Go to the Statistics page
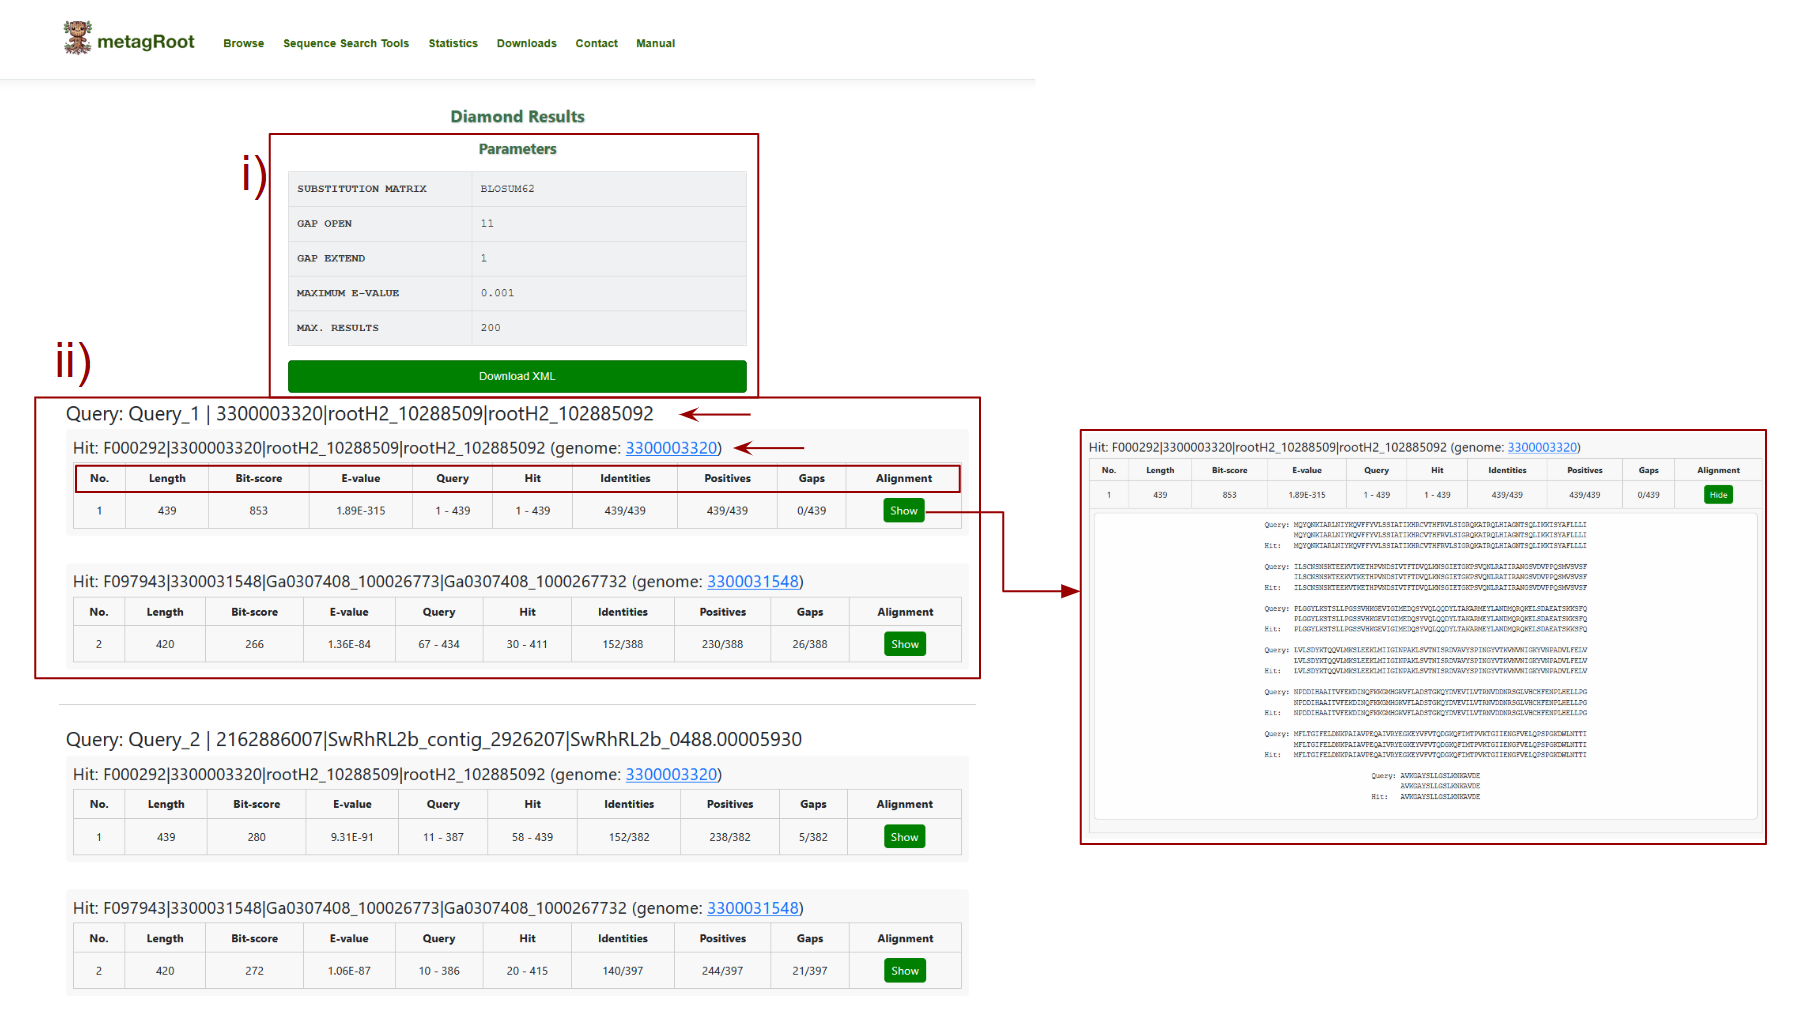Viewport: 1795px width, 1010px height. pos(453,44)
